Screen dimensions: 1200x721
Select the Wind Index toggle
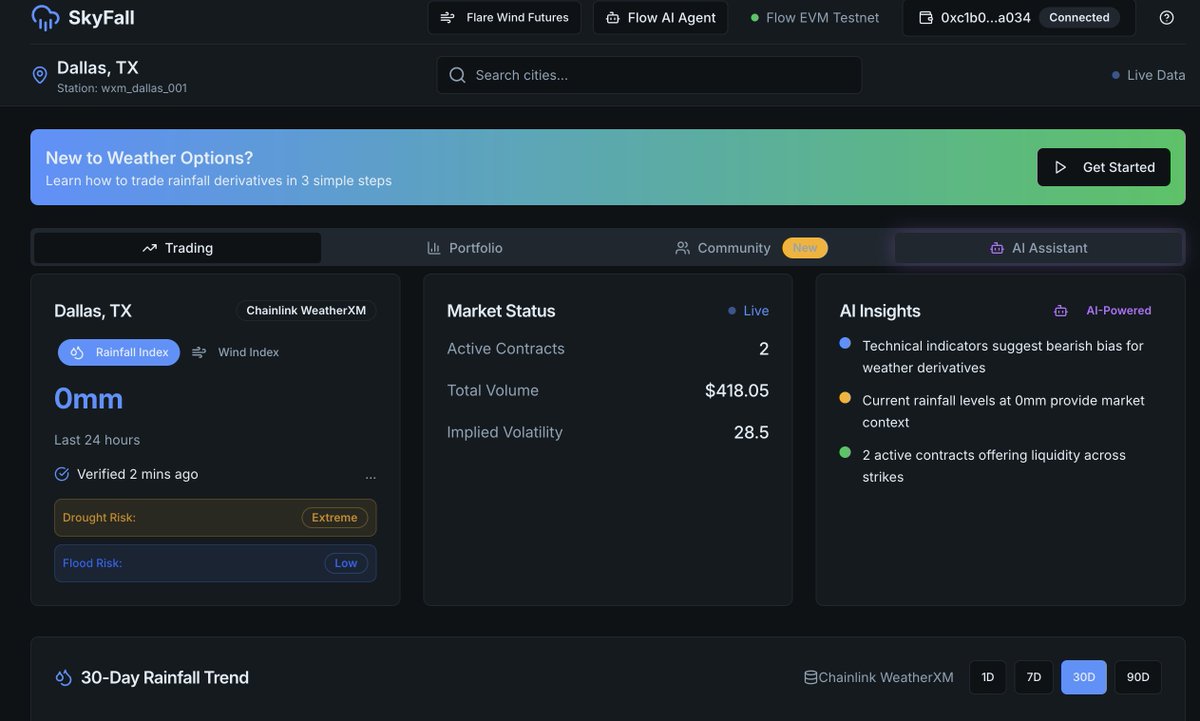236,352
